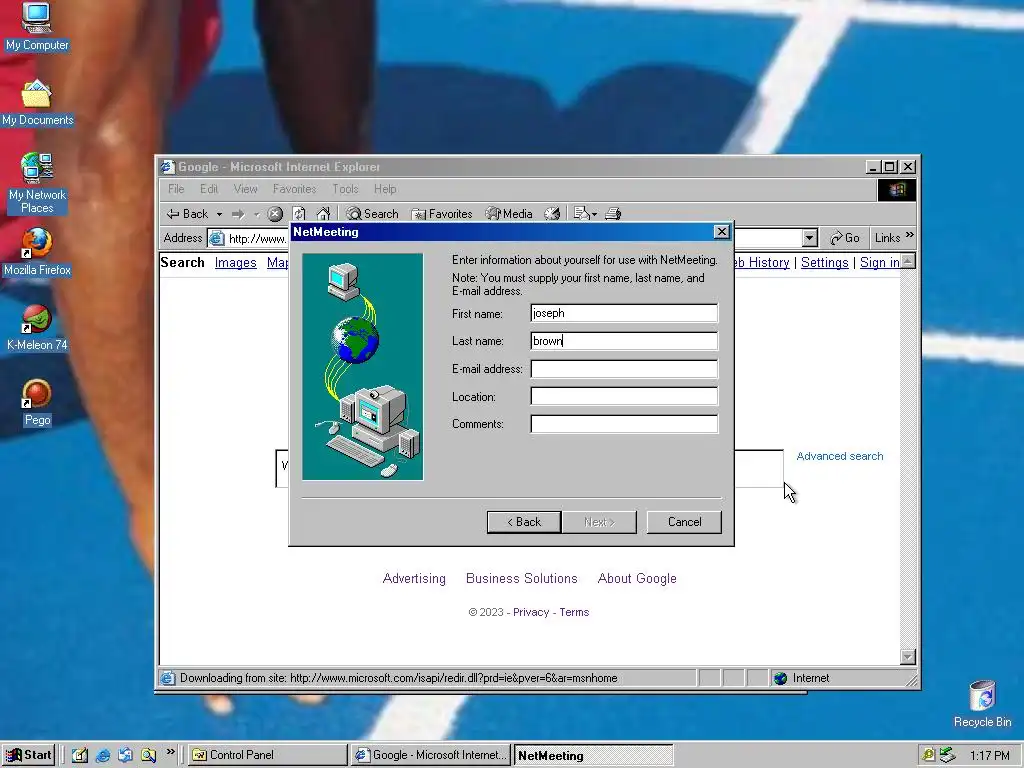Open Google Images link
This screenshot has height=768, width=1024.
pyautogui.click(x=236, y=263)
